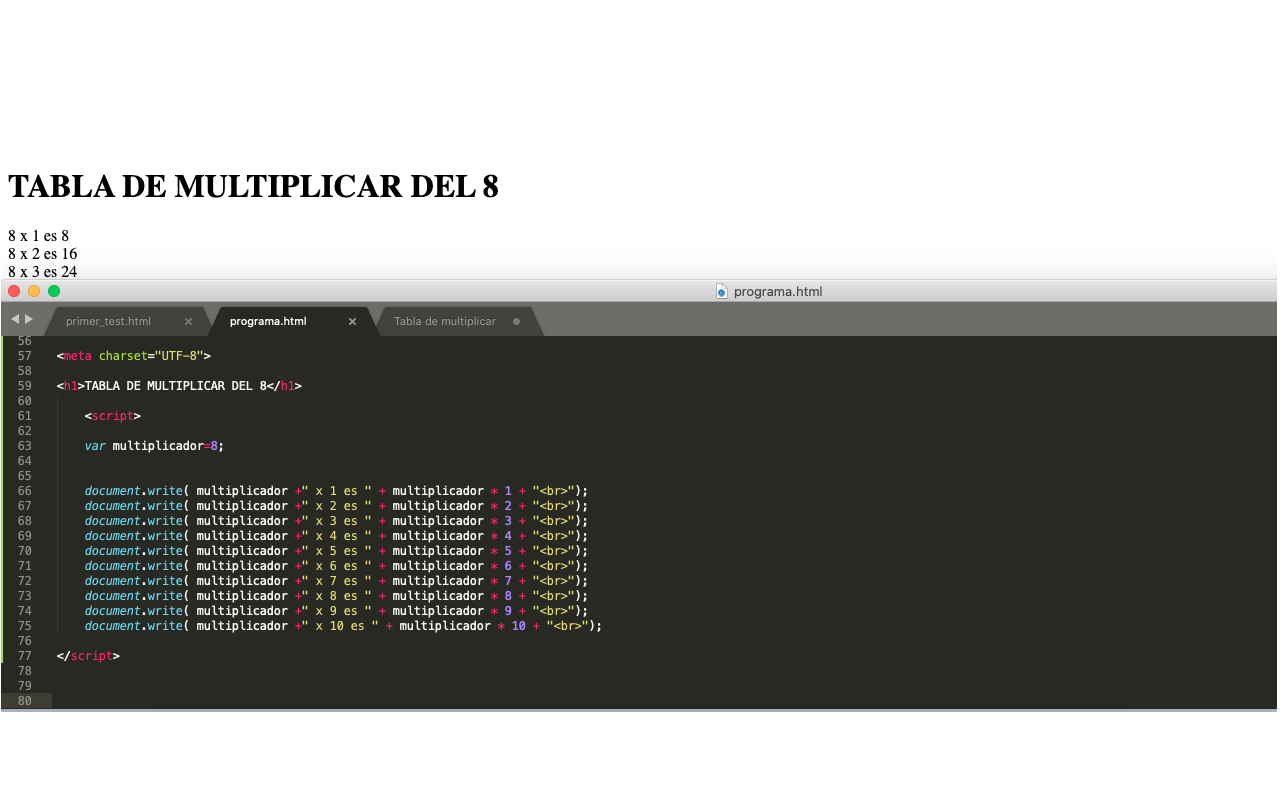1280x800 pixels.
Task: Click line number 75 in gutter
Action: (25, 625)
